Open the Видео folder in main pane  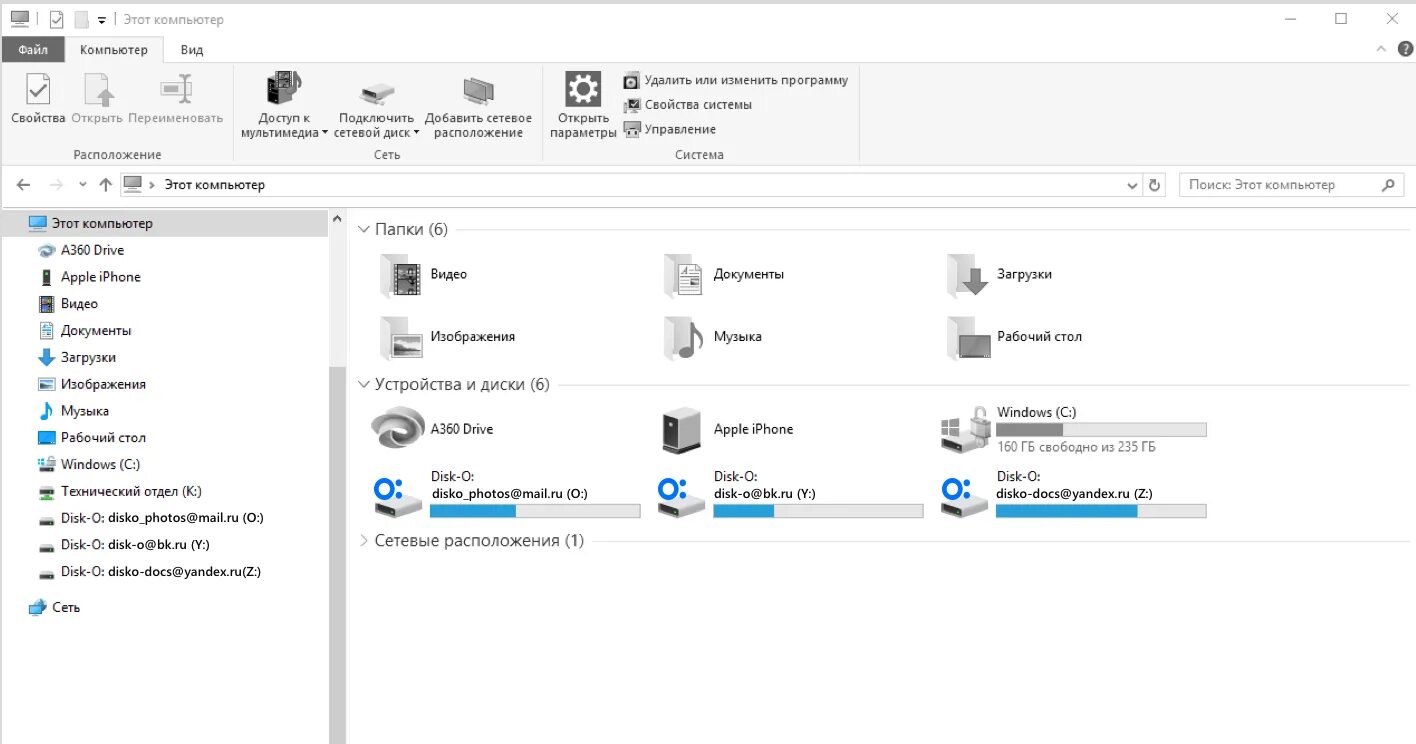[x=424, y=275]
